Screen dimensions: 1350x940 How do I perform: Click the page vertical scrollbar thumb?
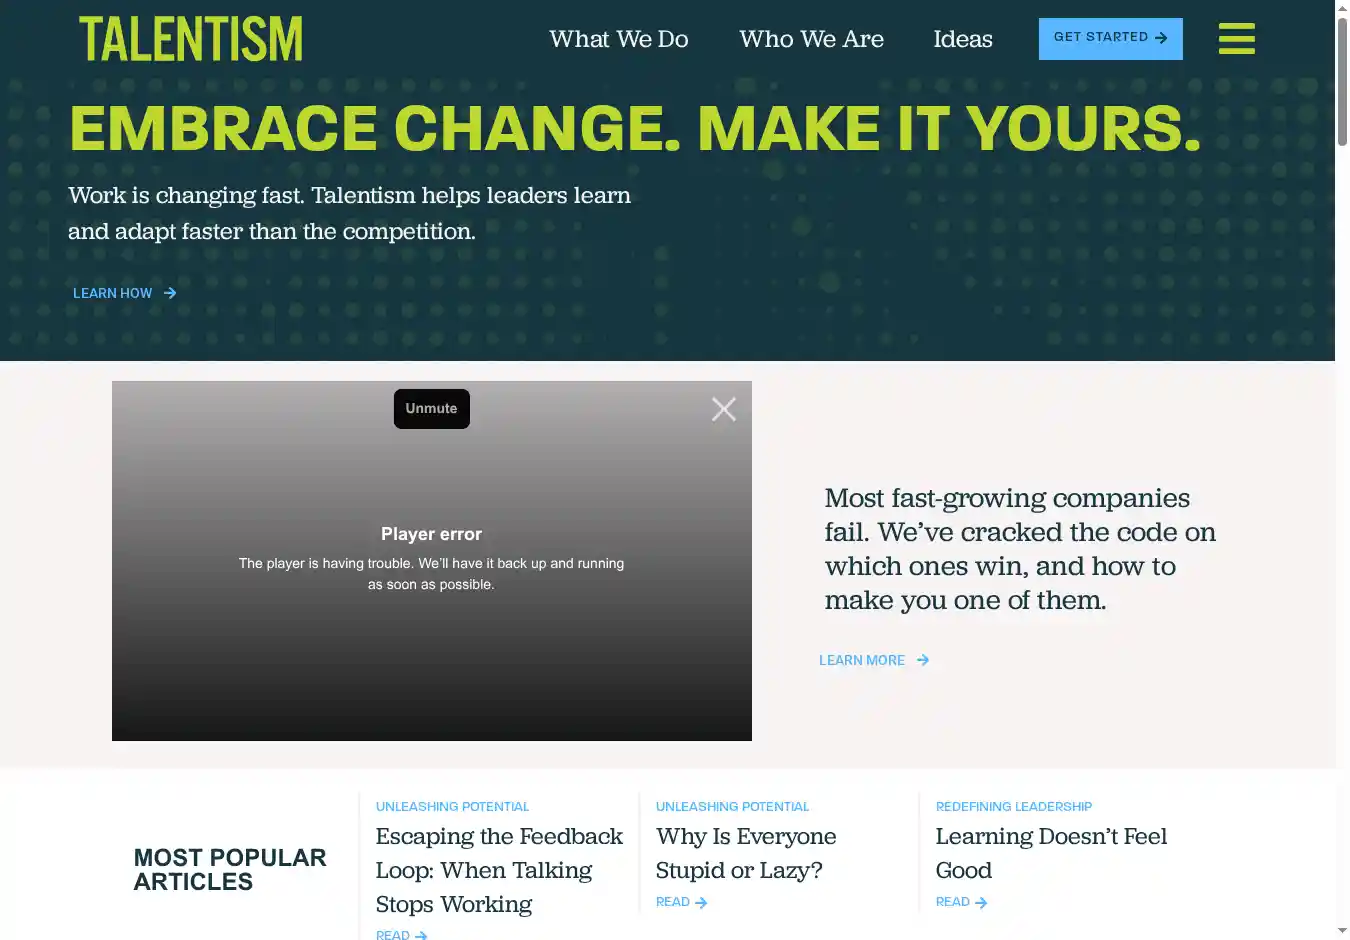click(x=1342, y=80)
